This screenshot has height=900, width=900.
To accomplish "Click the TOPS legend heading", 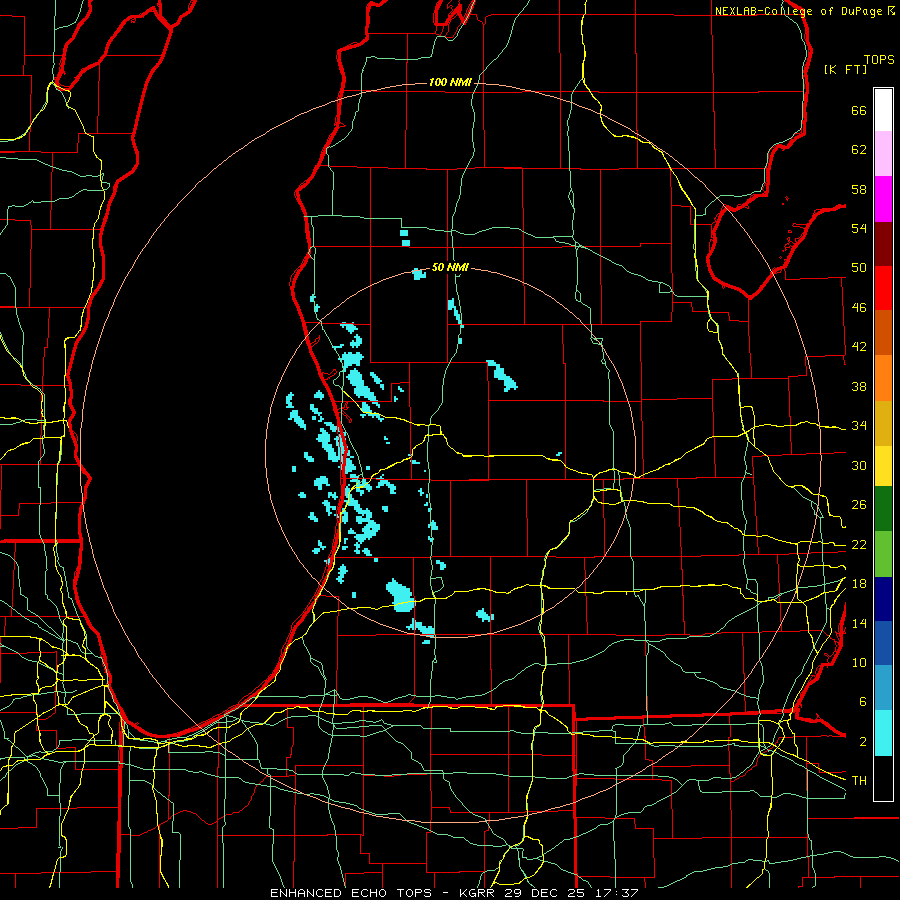I will pyautogui.click(x=879, y=60).
